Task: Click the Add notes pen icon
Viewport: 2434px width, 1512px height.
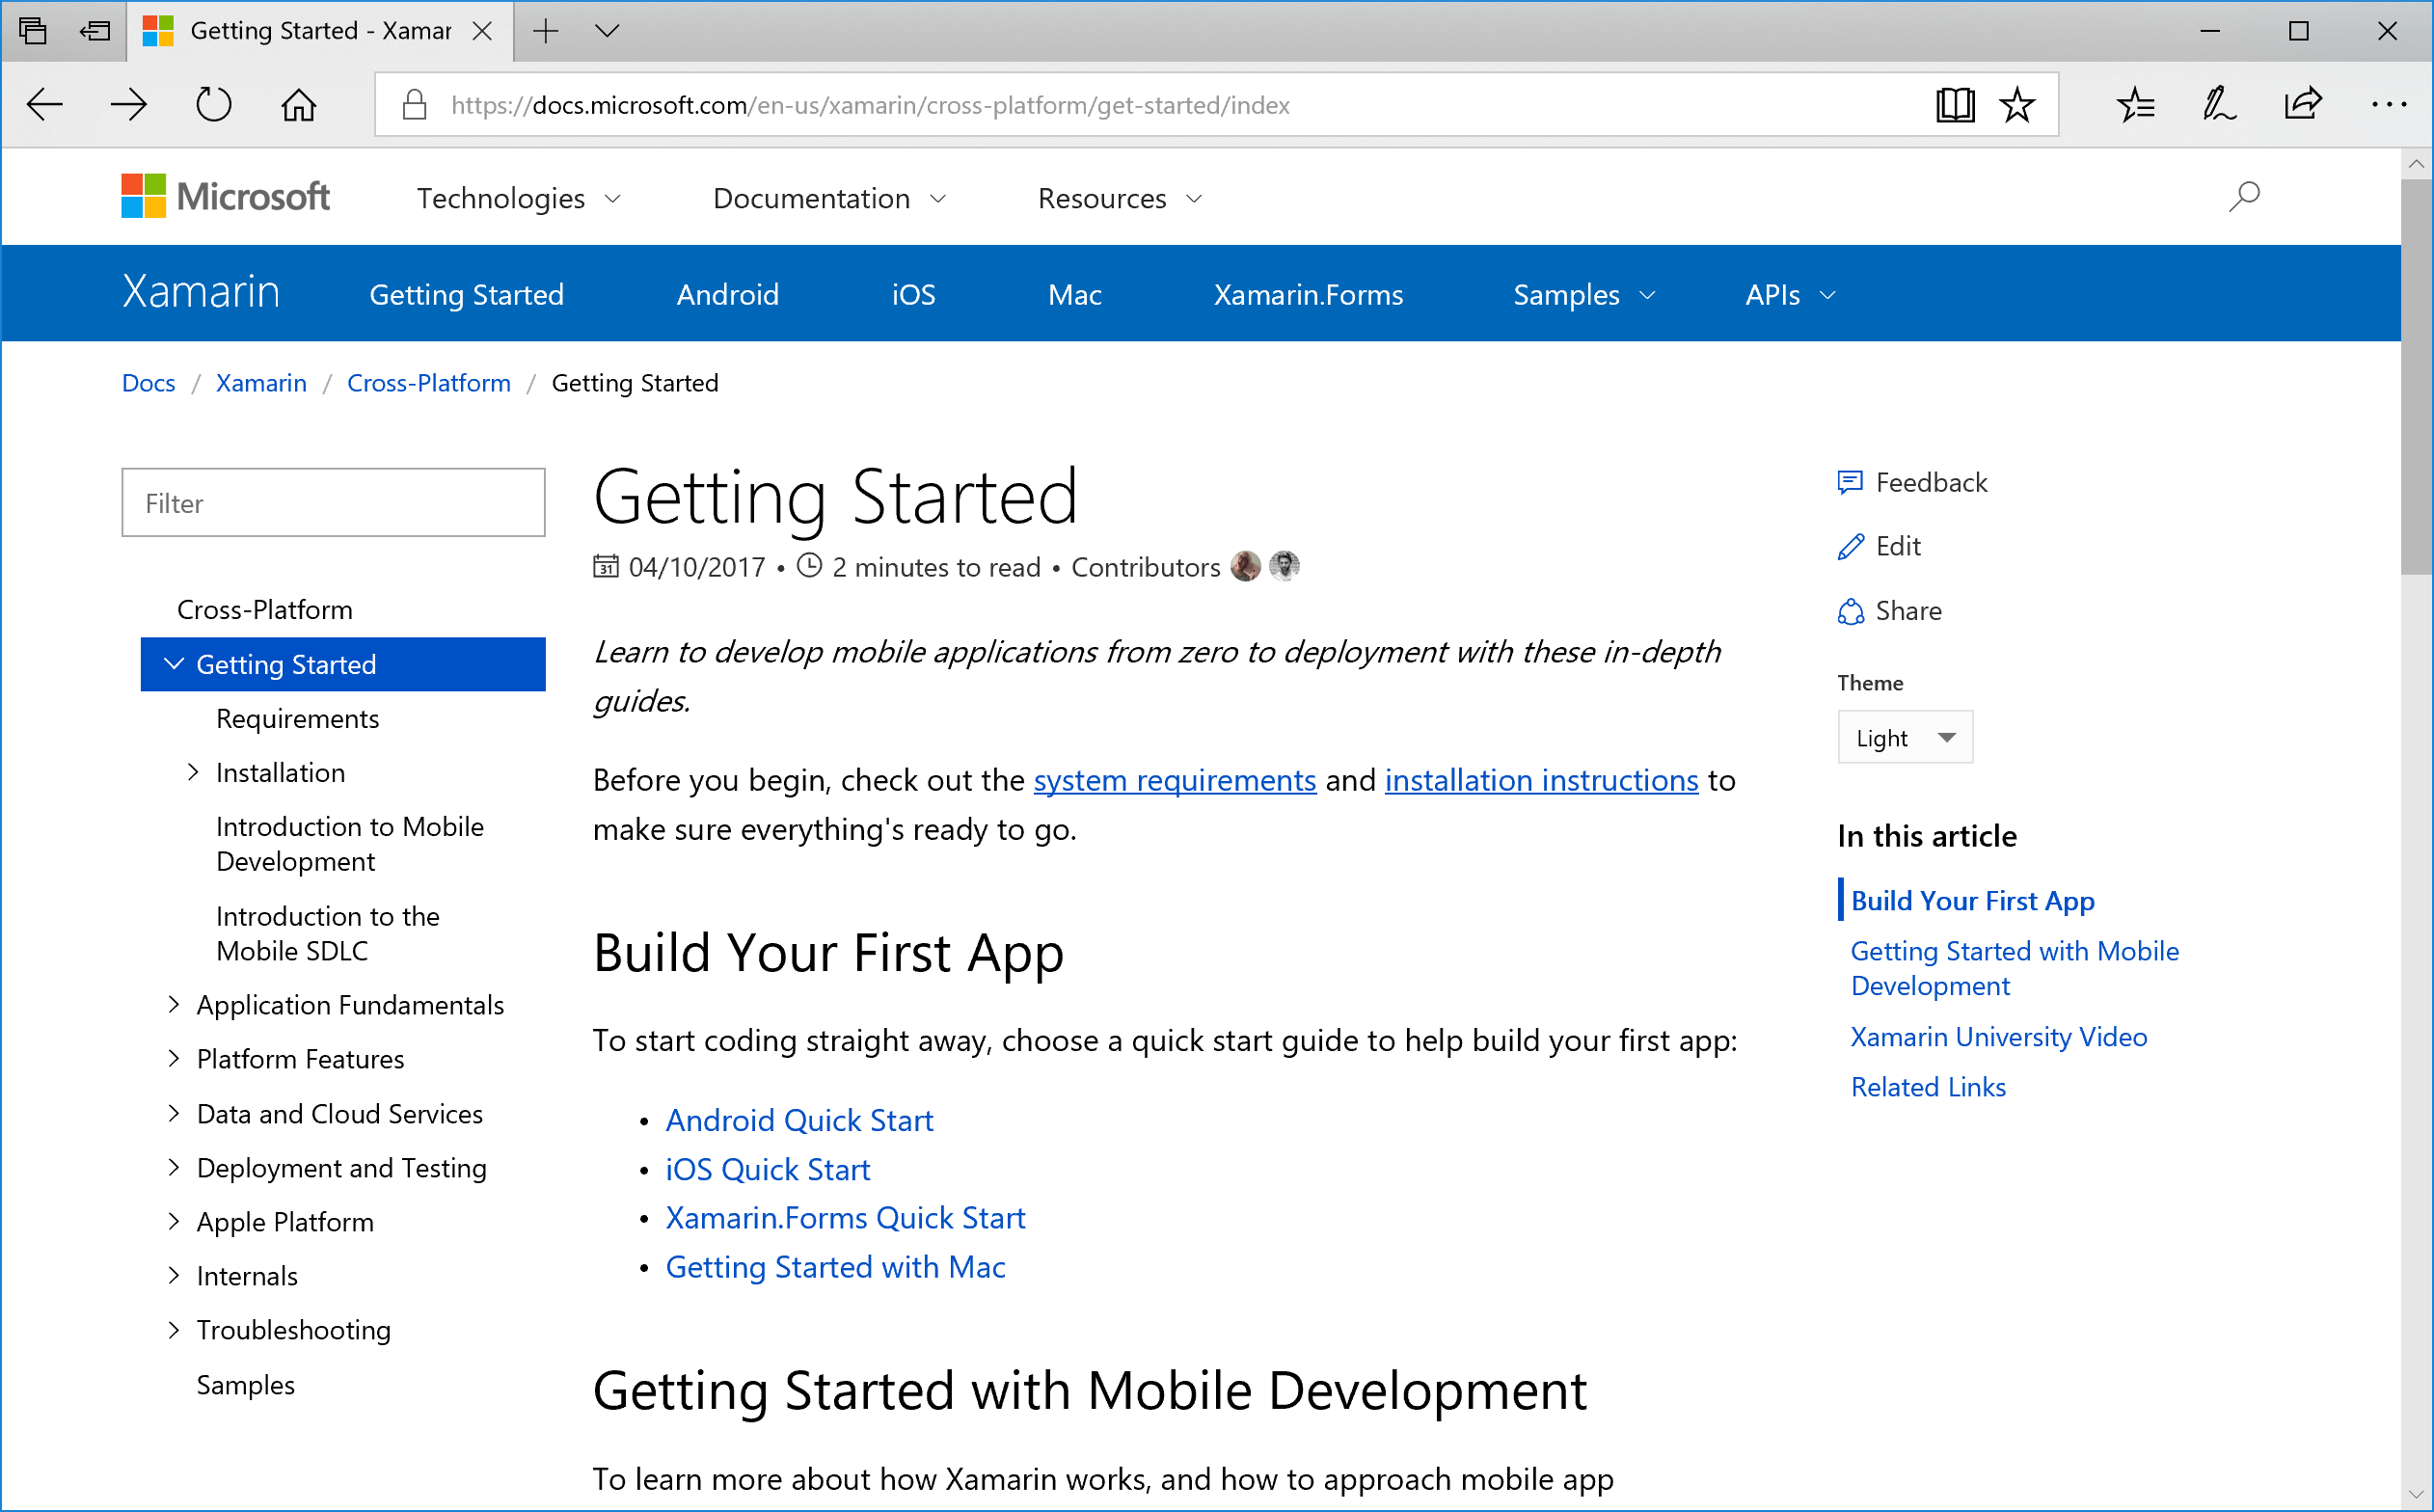Action: [2218, 105]
